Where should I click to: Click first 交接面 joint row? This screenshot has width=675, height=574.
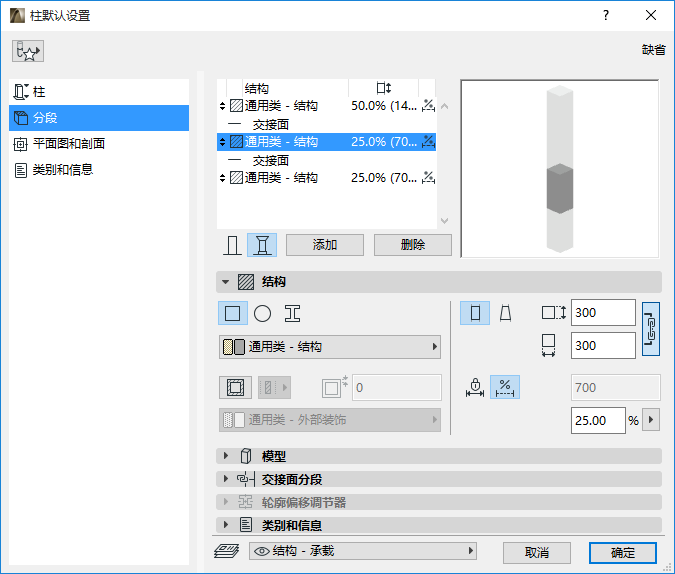[x=327, y=124]
